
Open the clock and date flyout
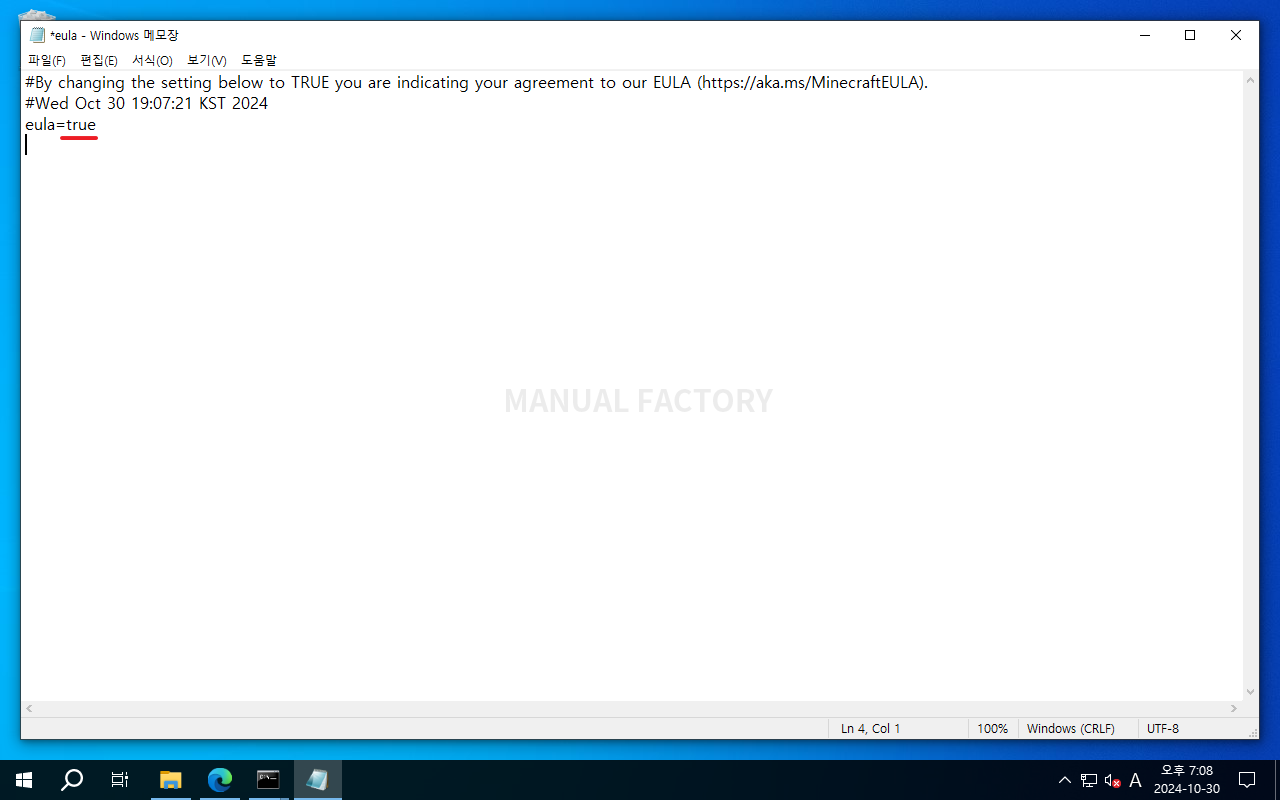1187,780
